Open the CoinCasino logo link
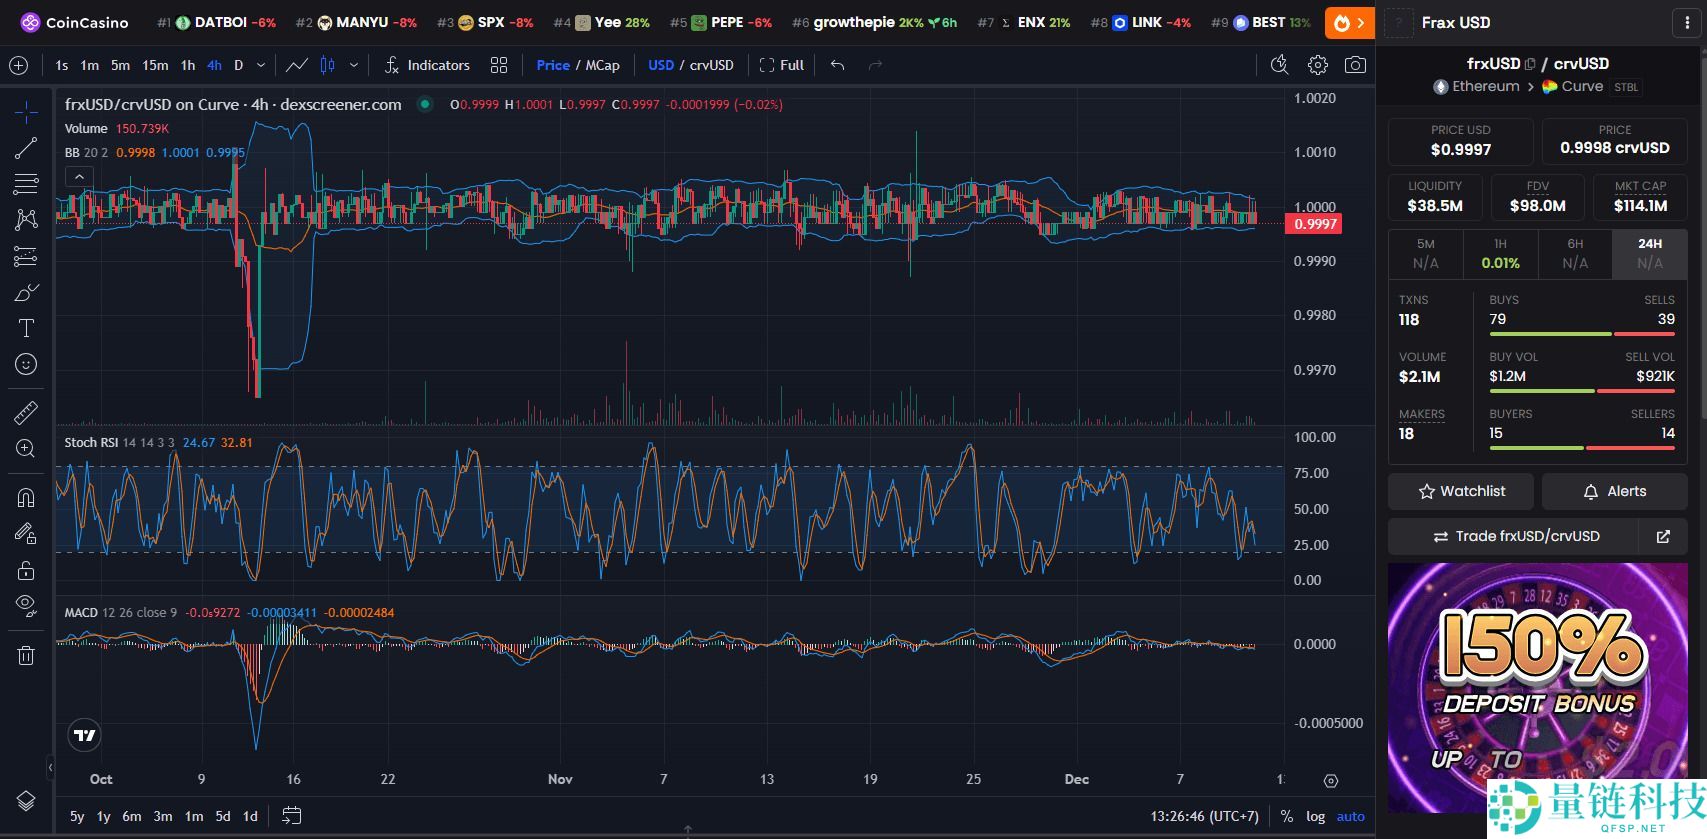 point(75,22)
